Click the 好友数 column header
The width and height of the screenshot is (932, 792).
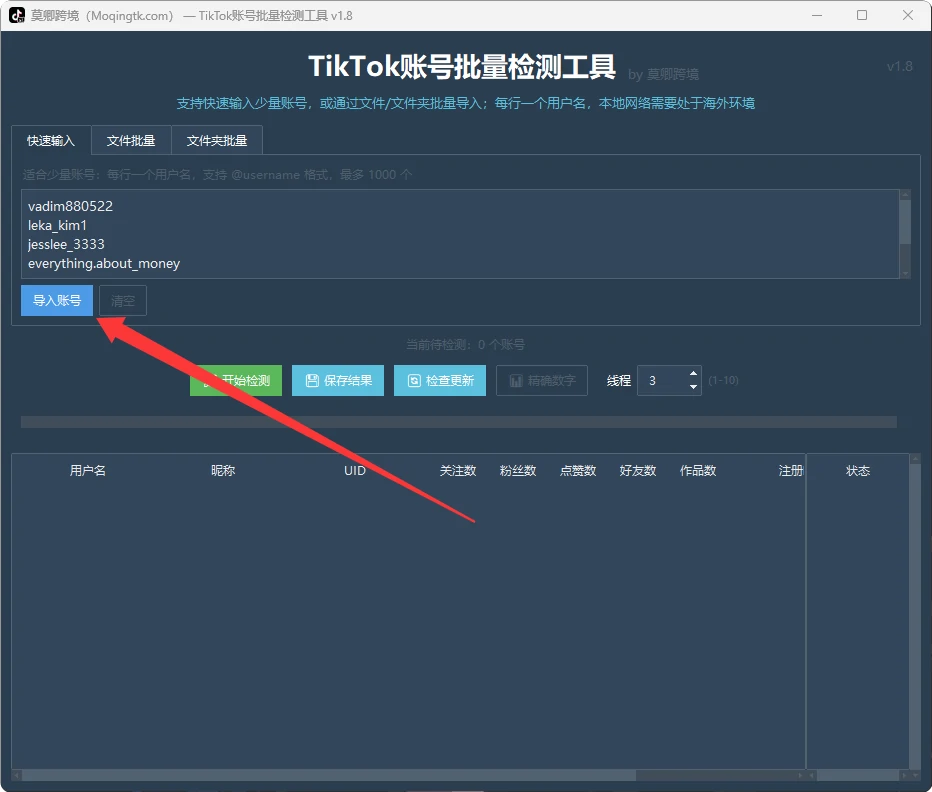[x=638, y=471]
